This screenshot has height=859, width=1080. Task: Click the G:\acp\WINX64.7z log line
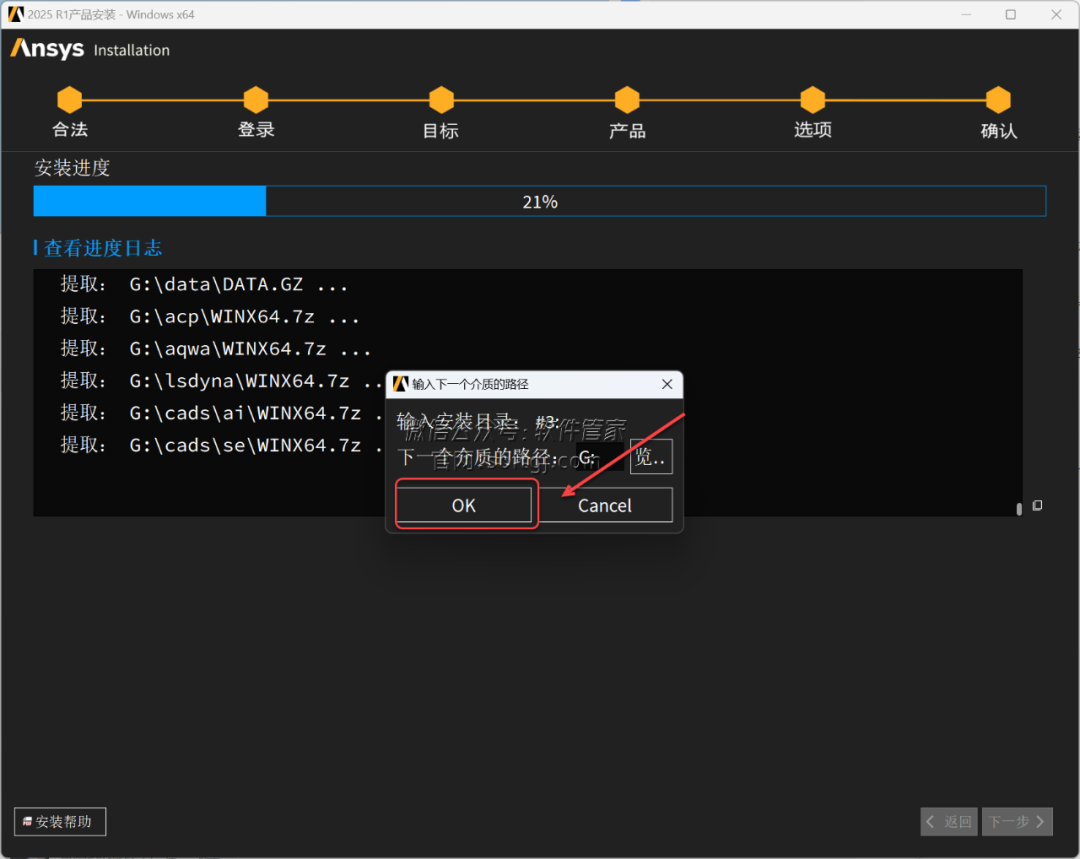coord(209,317)
